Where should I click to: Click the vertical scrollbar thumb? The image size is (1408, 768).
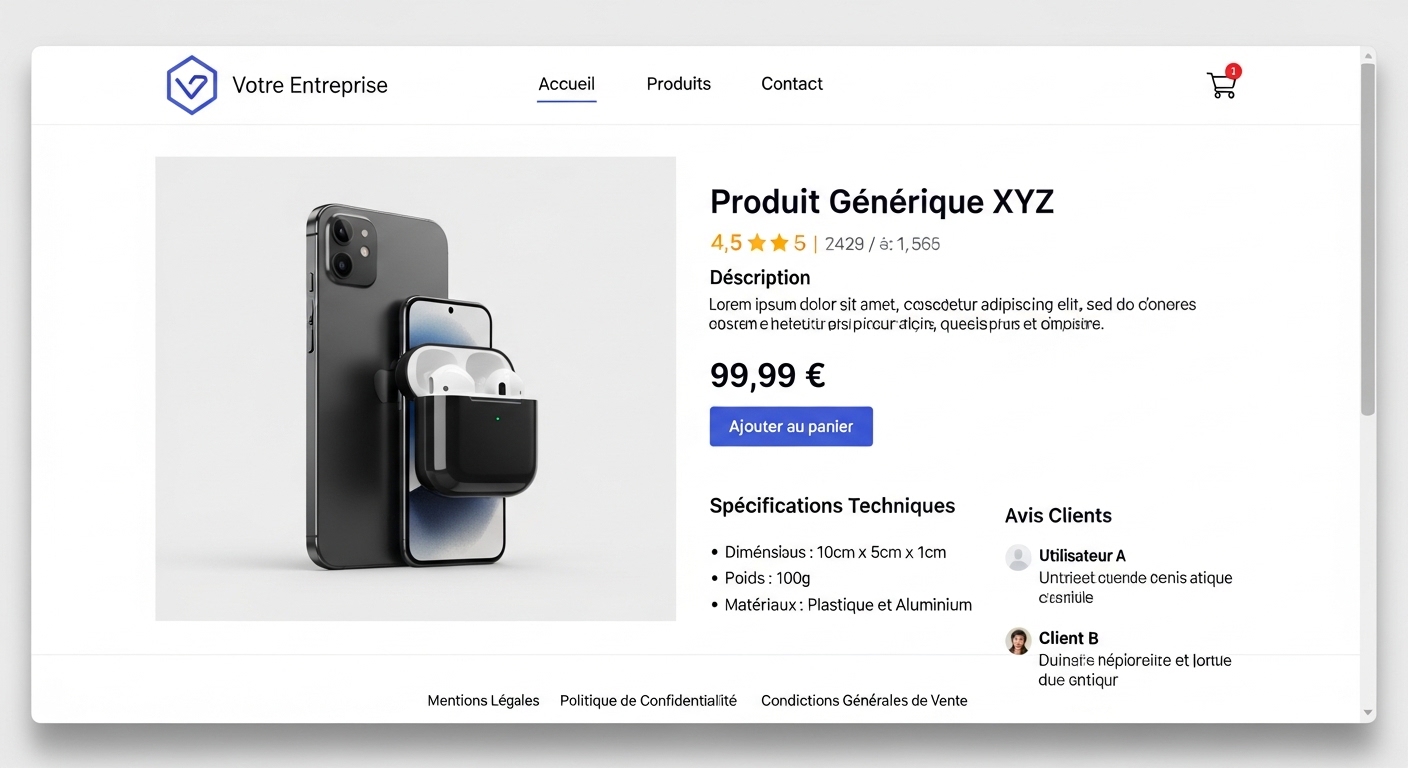coord(1367,240)
